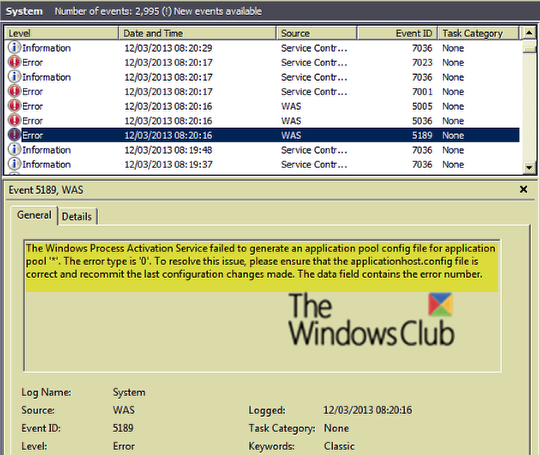Click the scrollbar up arrow in the event list
This screenshot has height=455, width=540.
529,33
